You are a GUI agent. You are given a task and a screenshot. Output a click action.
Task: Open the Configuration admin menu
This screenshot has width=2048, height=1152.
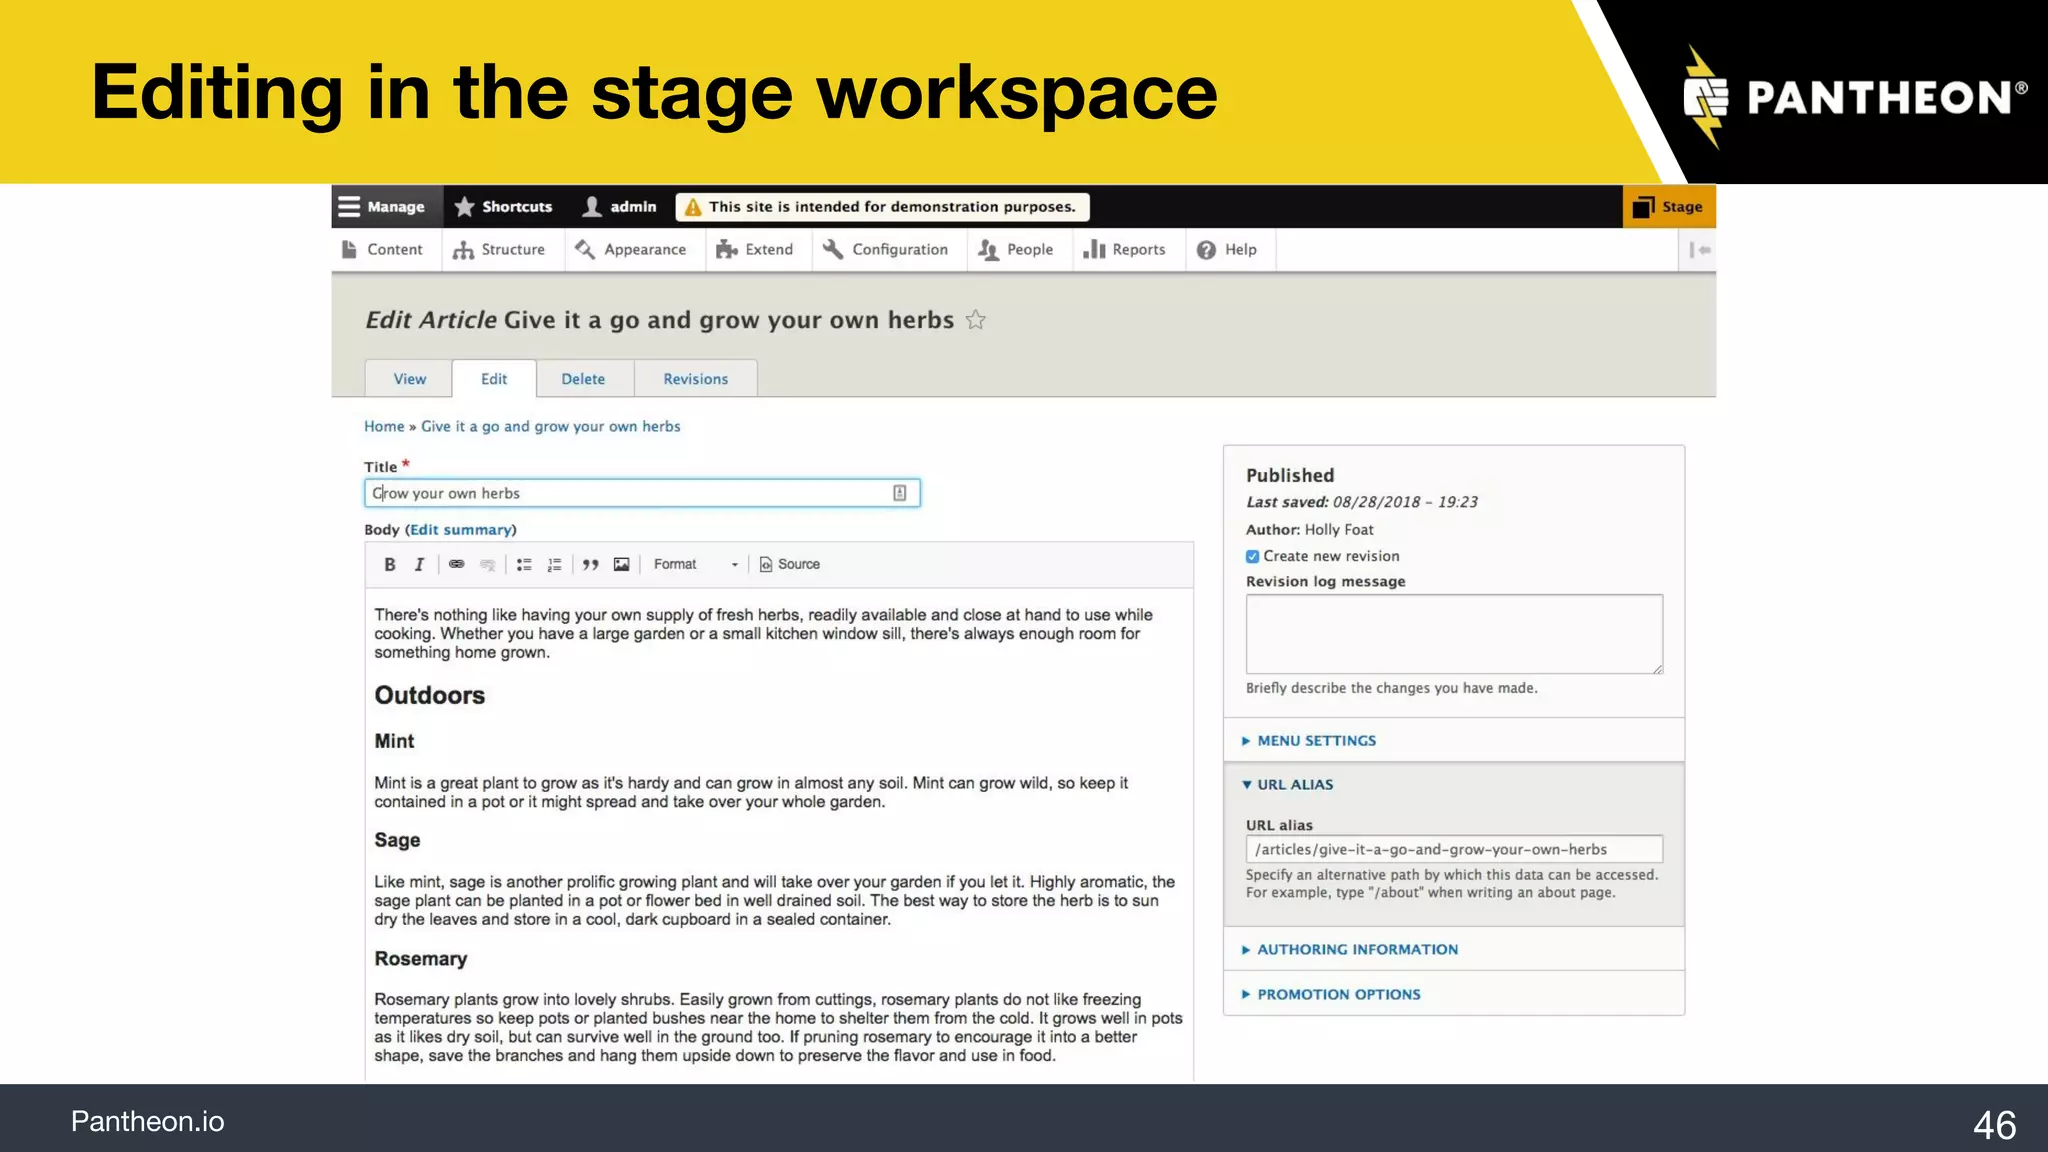pyautogui.click(x=886, y=249)
